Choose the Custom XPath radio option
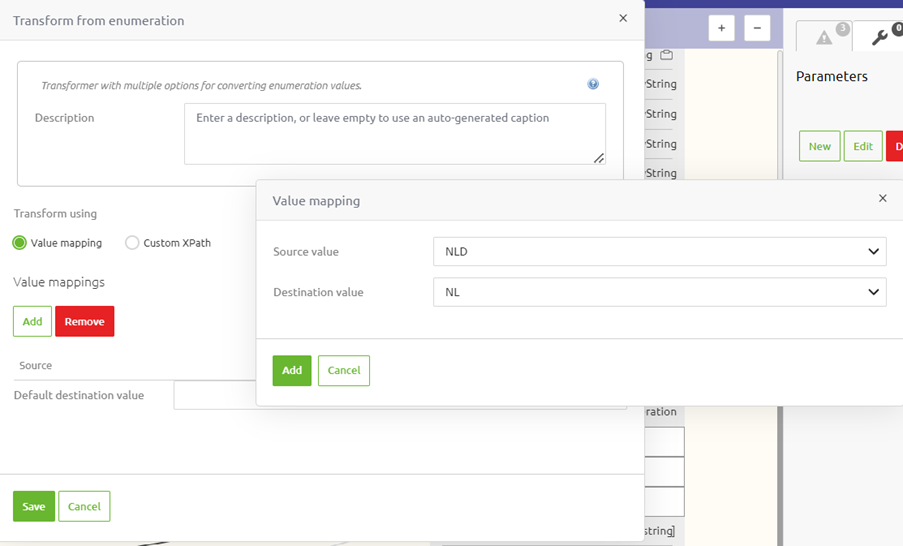This screenshot has height=546, width=903. click(x=132, y=243)
